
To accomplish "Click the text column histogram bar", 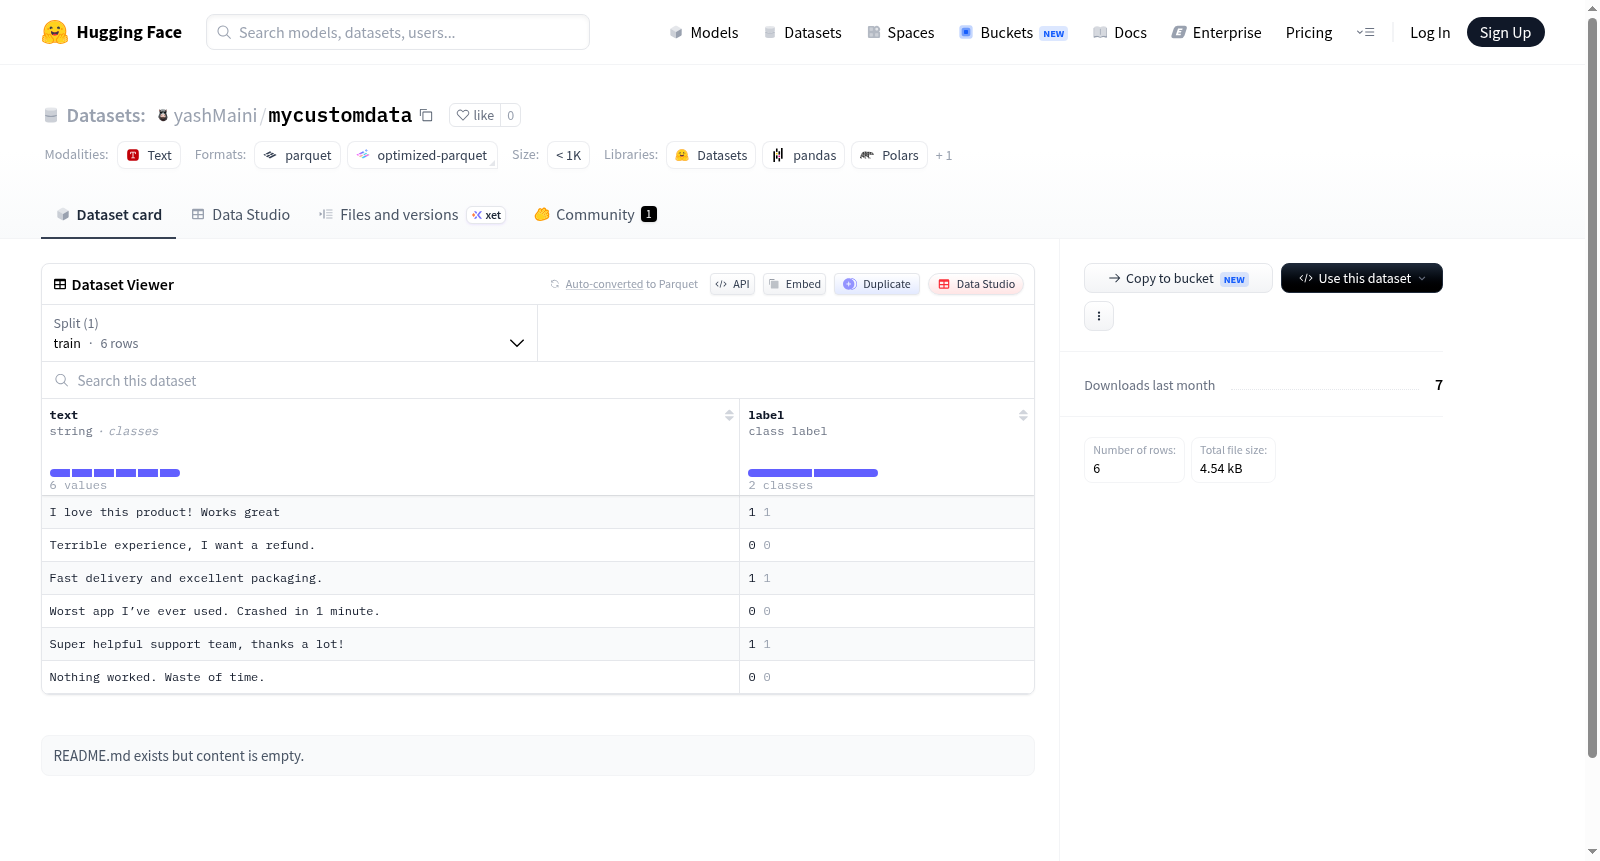I will click(115, 472).
